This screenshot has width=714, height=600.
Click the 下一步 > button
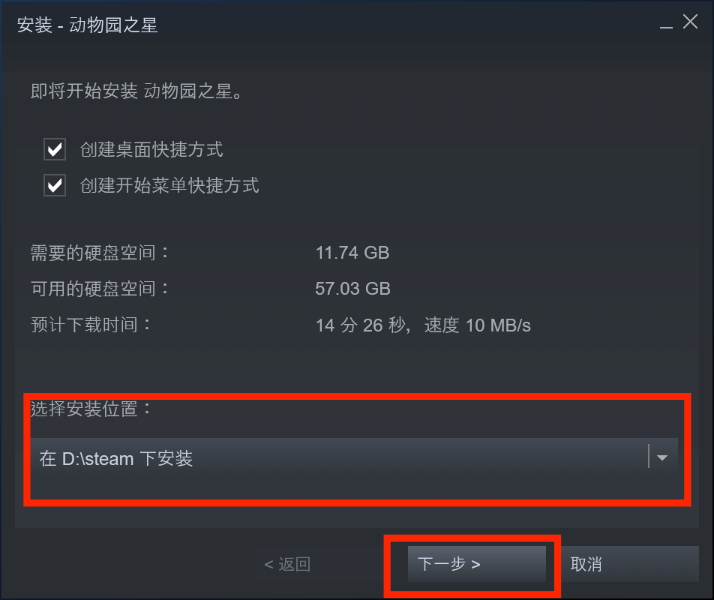pos(477,564)
